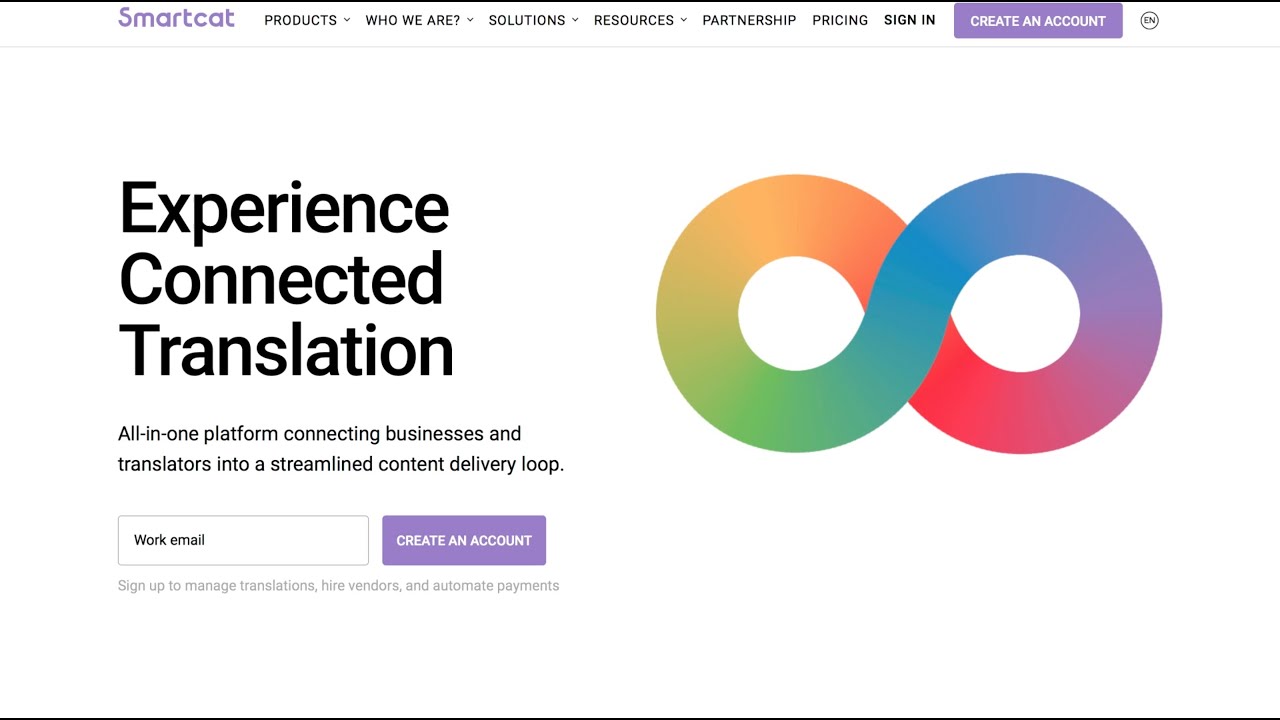Open the RESOURCES menu label
1280x720 pixels.
pyautogui.click(x=633, y=20)
